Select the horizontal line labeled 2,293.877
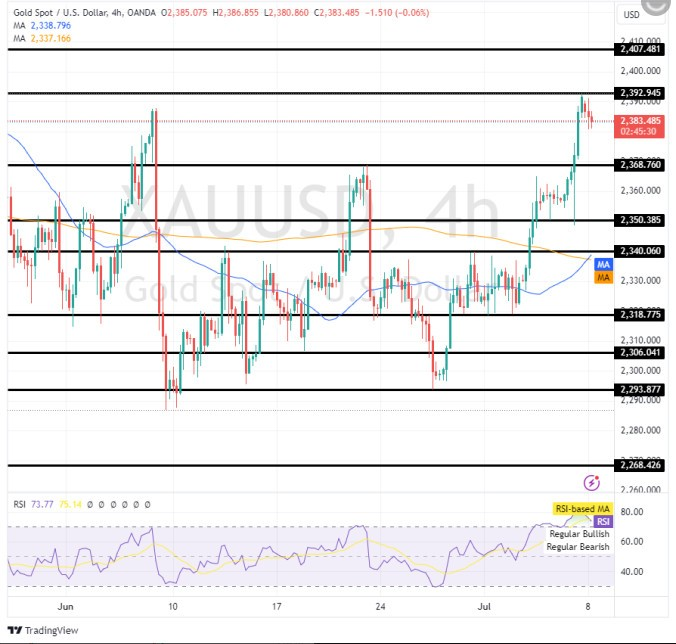676x644 pixels. [300, 390]
